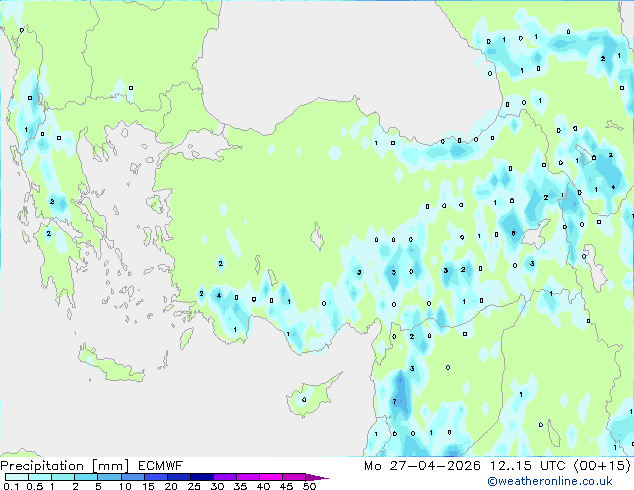Viewport: 634px width, 490px height.
Task: Pick the 10–15 mm blue legend swatch
Action: click(132, 477)
